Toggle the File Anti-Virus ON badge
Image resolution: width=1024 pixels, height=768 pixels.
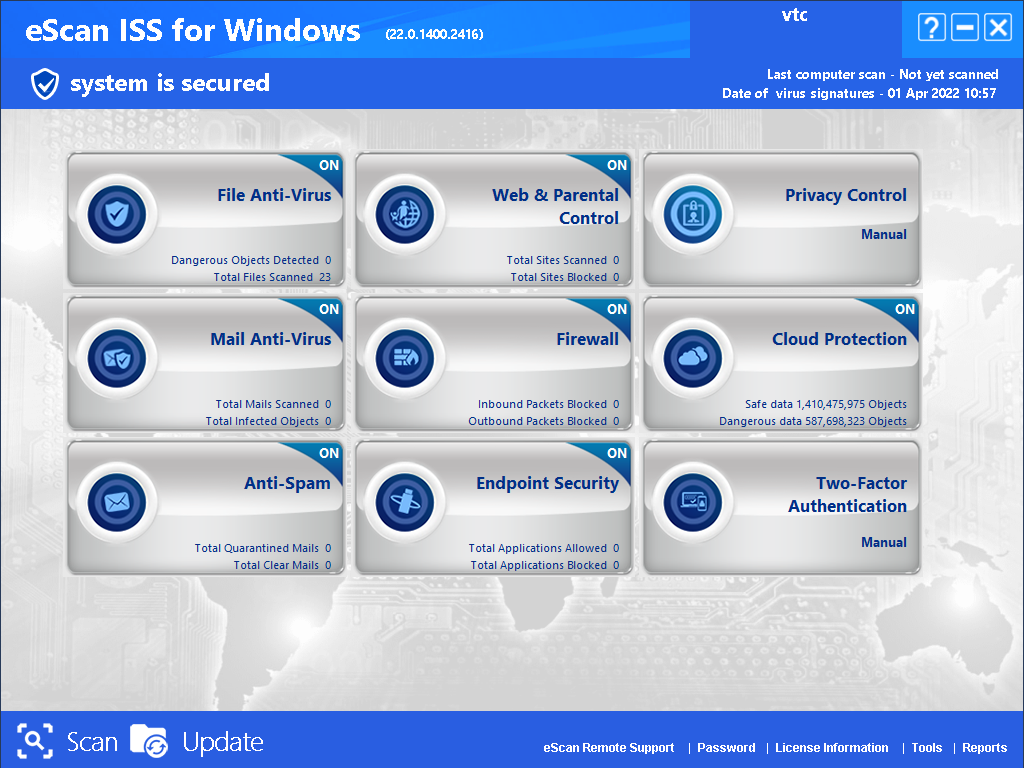pos(328,165)
